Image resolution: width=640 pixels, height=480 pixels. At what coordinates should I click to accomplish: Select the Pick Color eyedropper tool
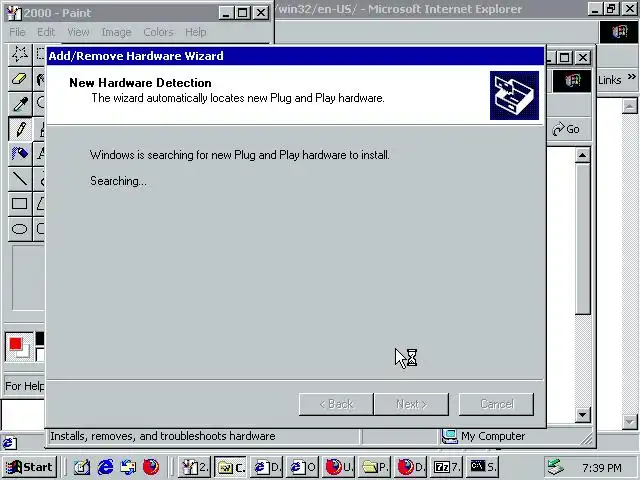(20, 104)
